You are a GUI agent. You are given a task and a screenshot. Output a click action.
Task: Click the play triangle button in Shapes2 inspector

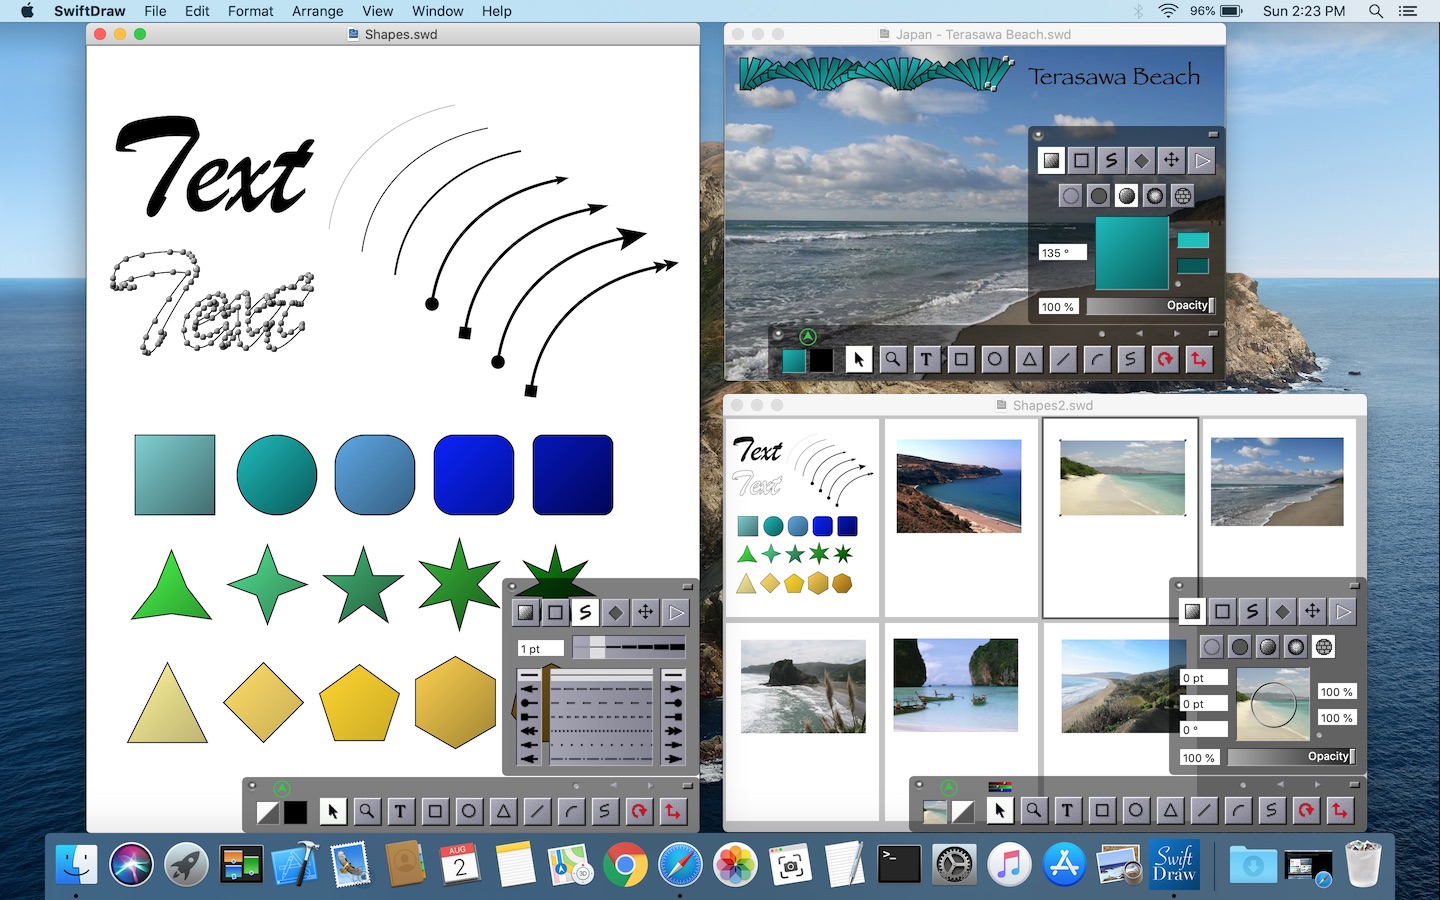pyautogui.click(x=1343, y=611)
